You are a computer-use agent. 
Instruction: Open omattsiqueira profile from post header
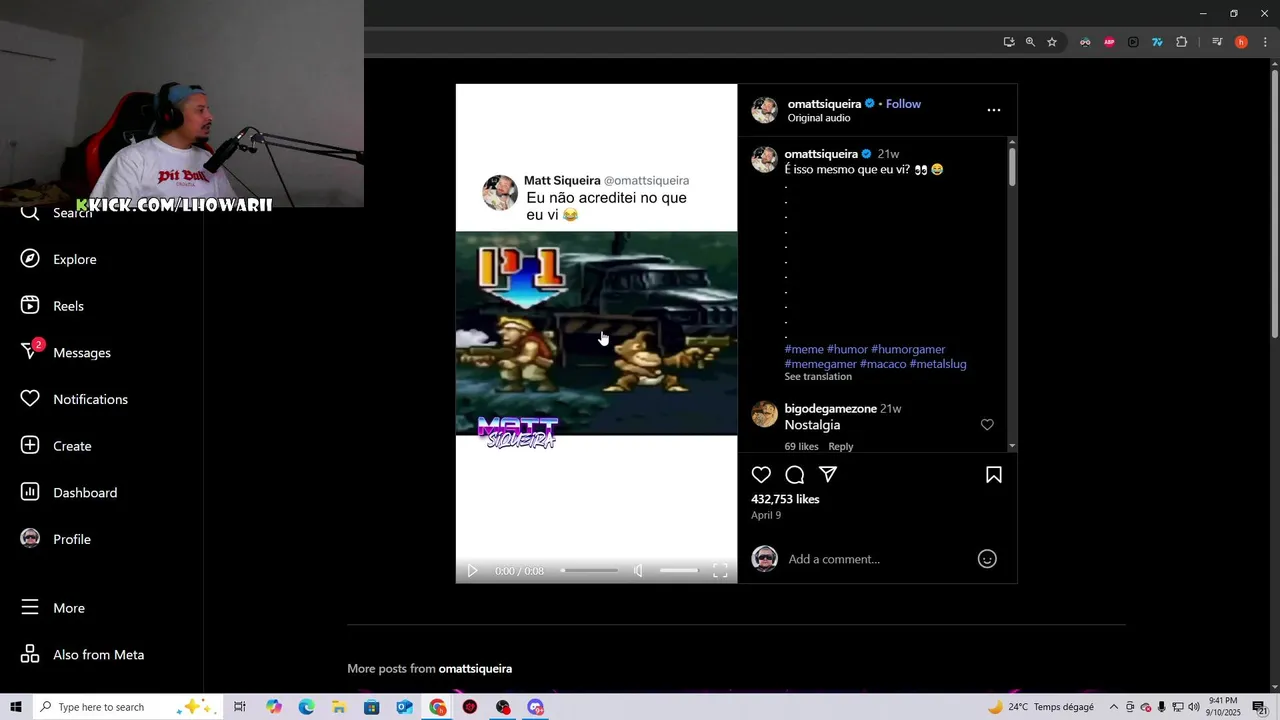click(825, 104)
